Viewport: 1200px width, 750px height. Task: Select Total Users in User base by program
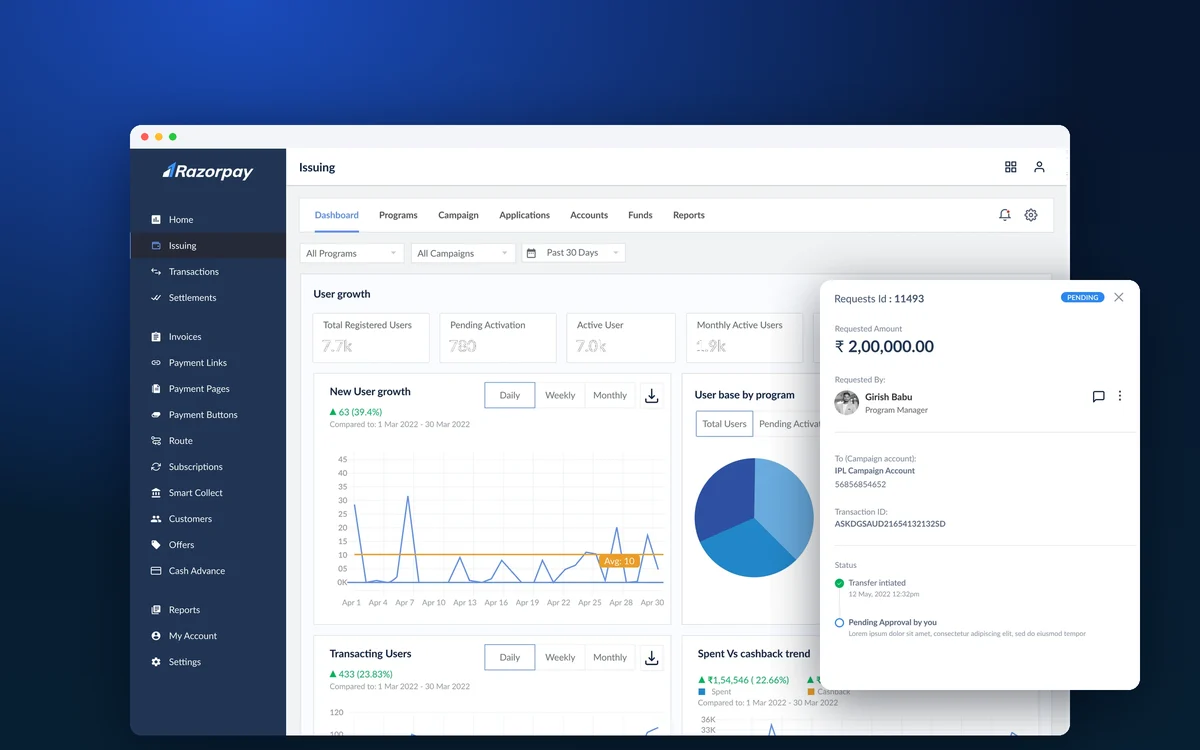[724, 424]
